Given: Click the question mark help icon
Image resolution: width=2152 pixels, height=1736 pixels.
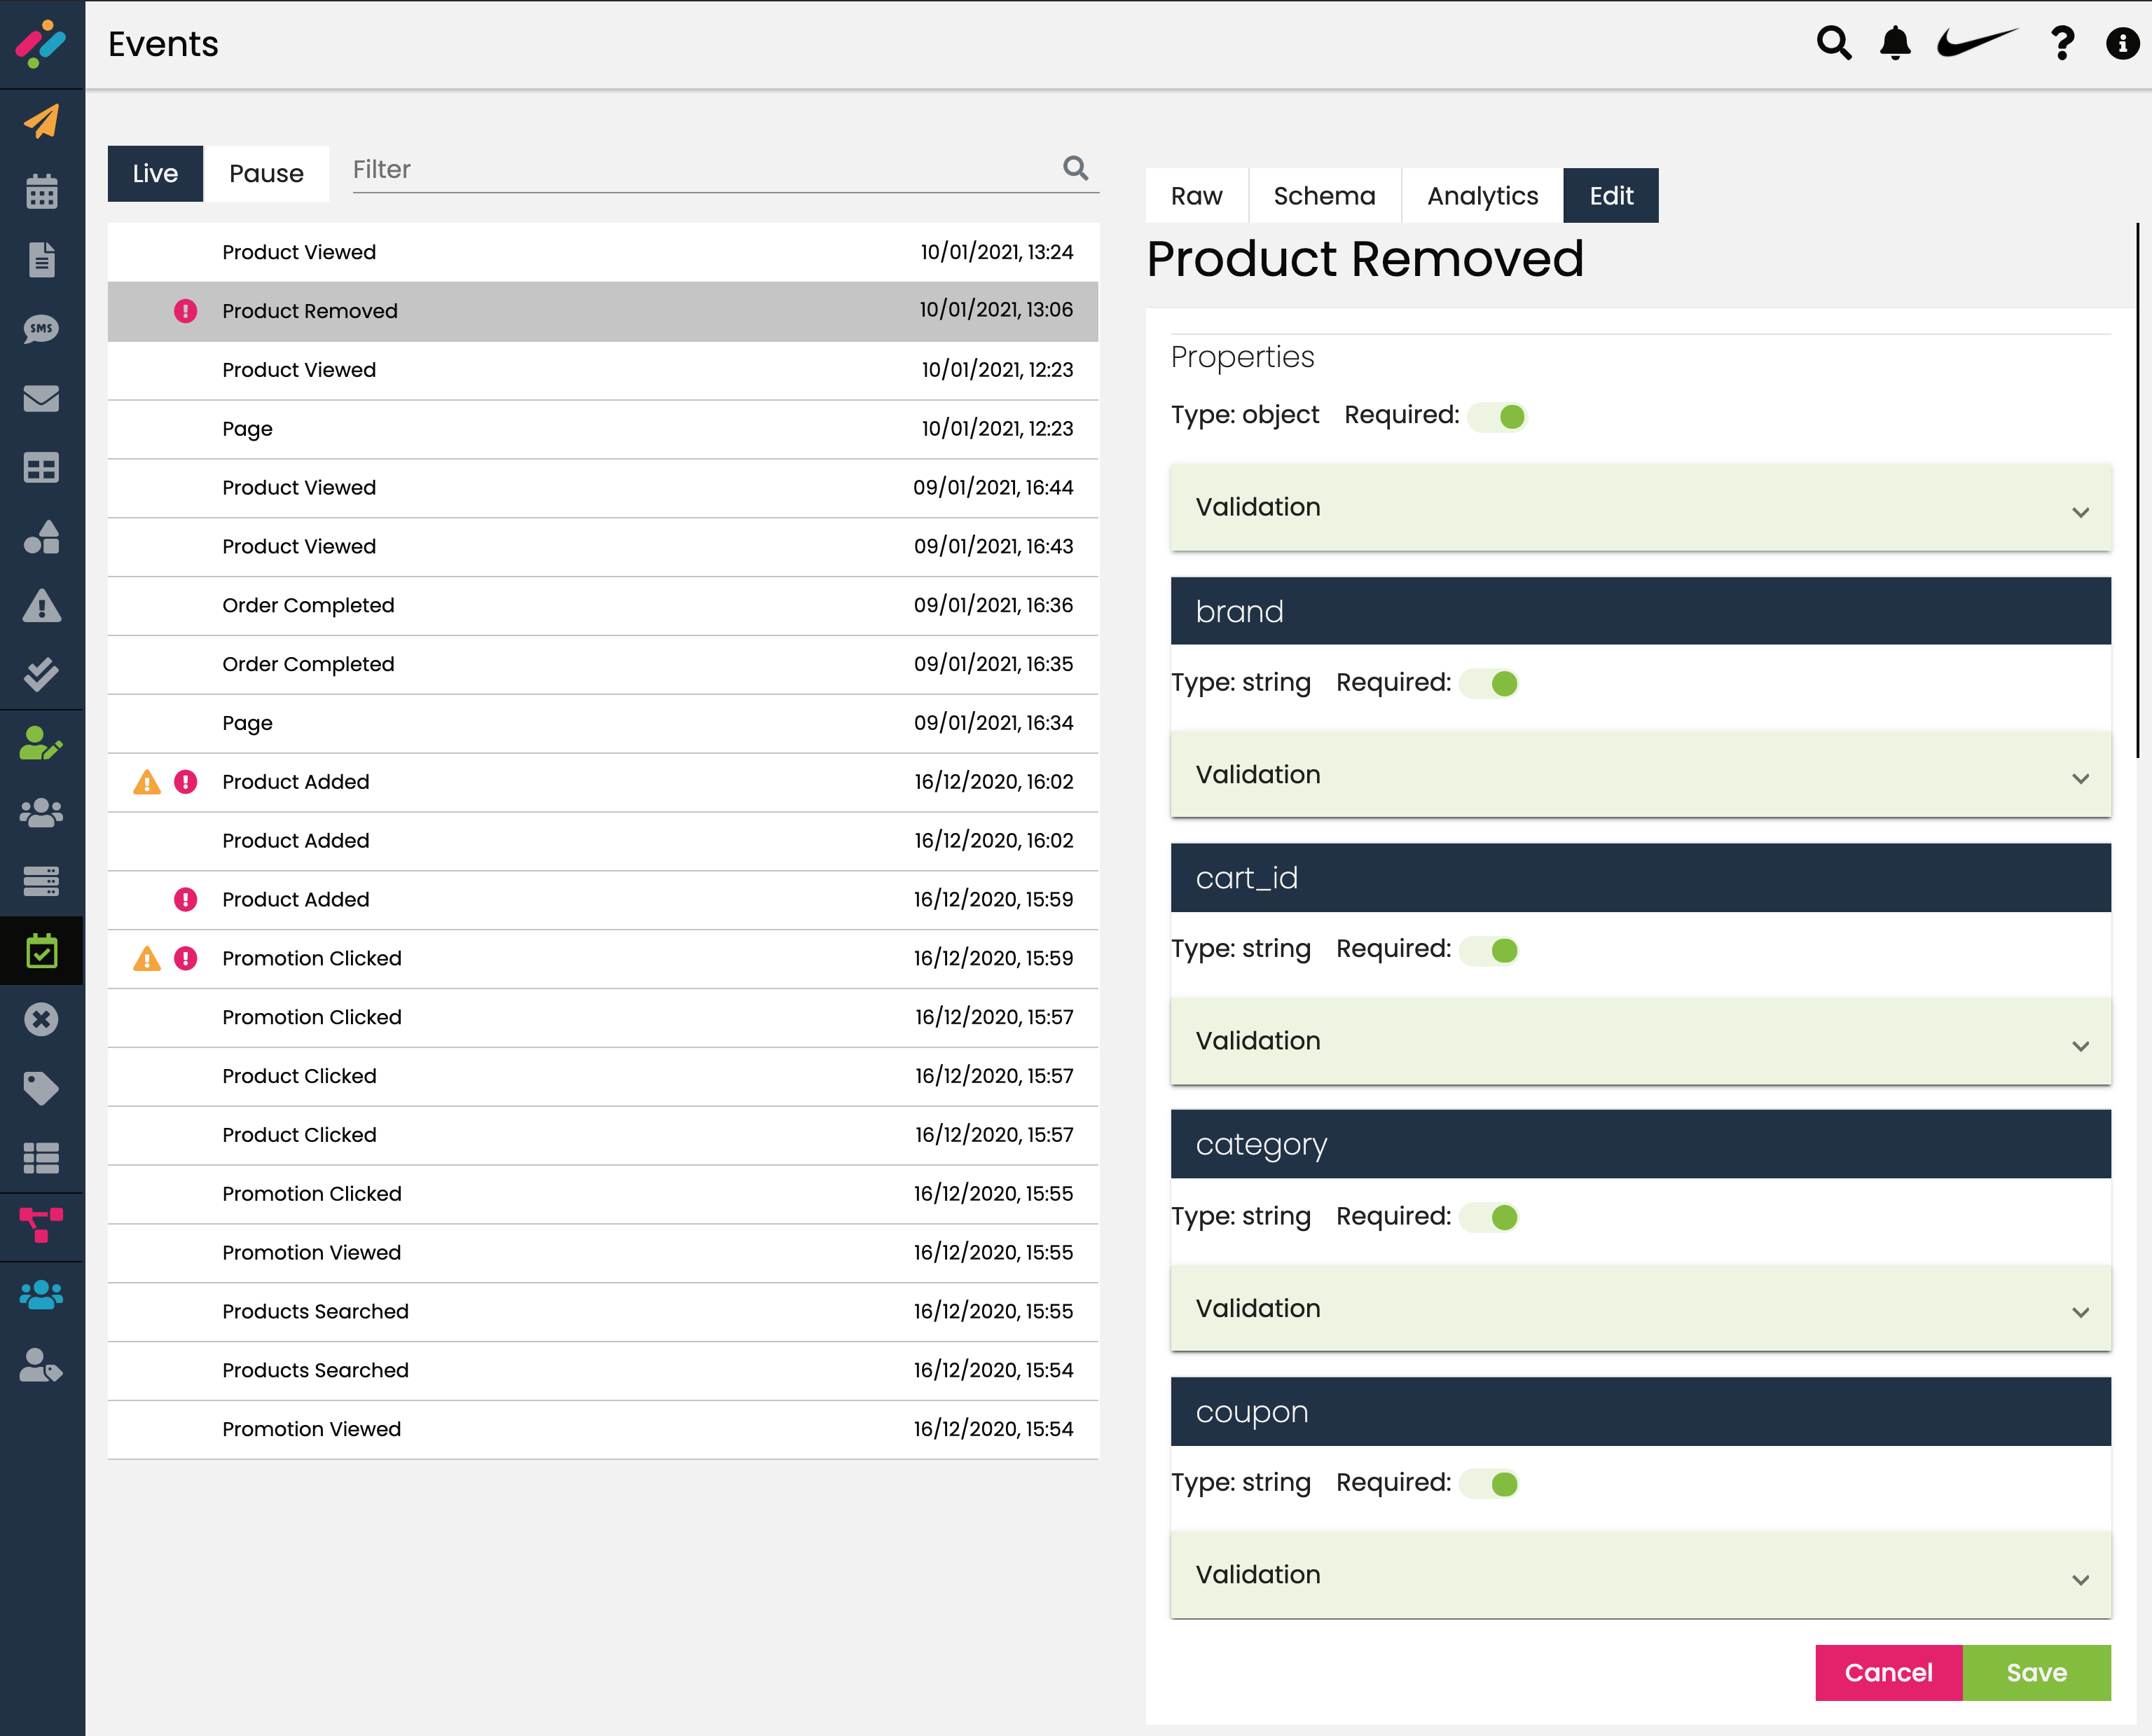Looking at the screenshot, I should 2061,43.
